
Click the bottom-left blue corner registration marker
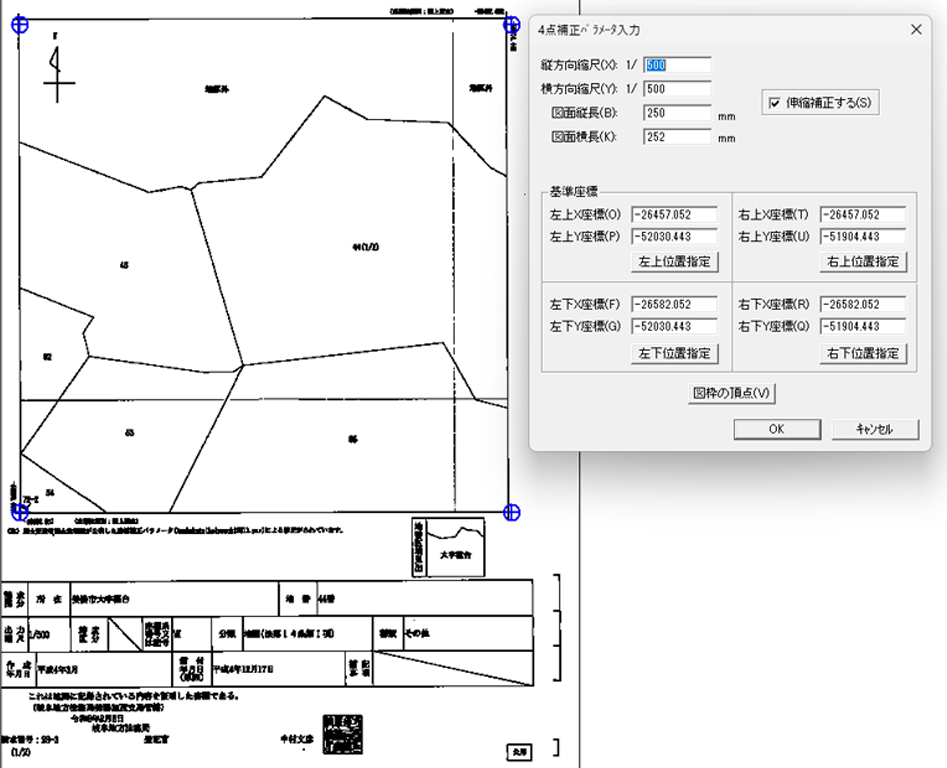tap(19, 511)
